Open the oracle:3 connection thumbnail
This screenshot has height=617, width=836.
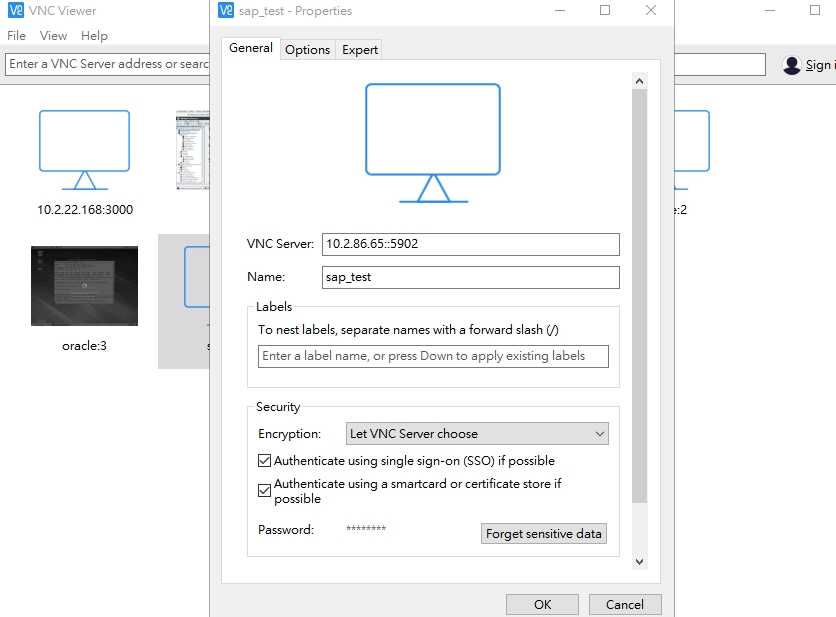click(84, 286)
